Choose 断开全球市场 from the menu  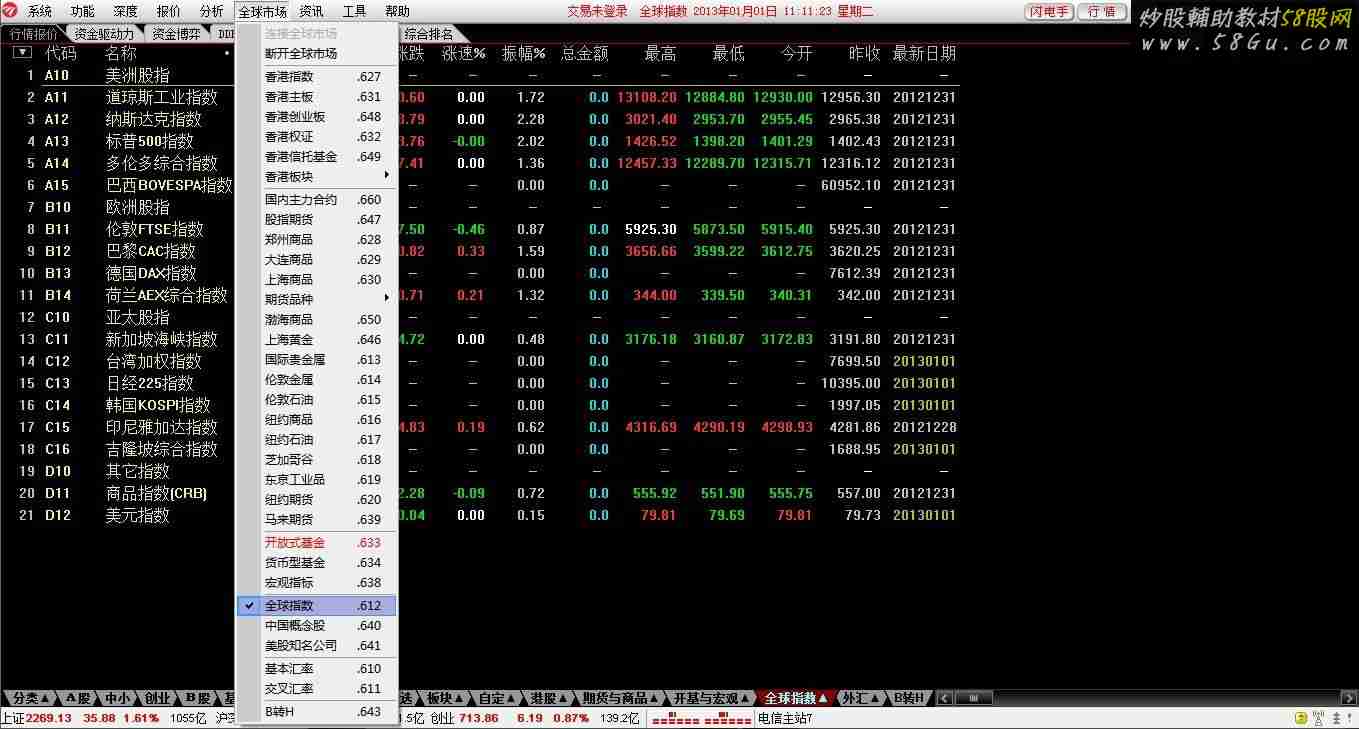(x=317, y=53)
